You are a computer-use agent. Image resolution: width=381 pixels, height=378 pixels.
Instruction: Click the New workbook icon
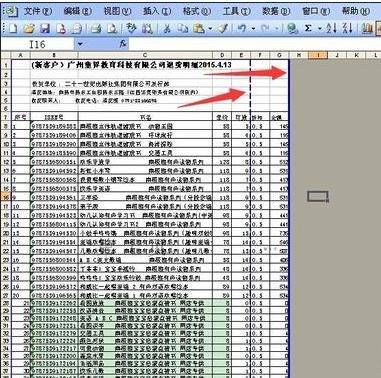(x=13, y=29)
